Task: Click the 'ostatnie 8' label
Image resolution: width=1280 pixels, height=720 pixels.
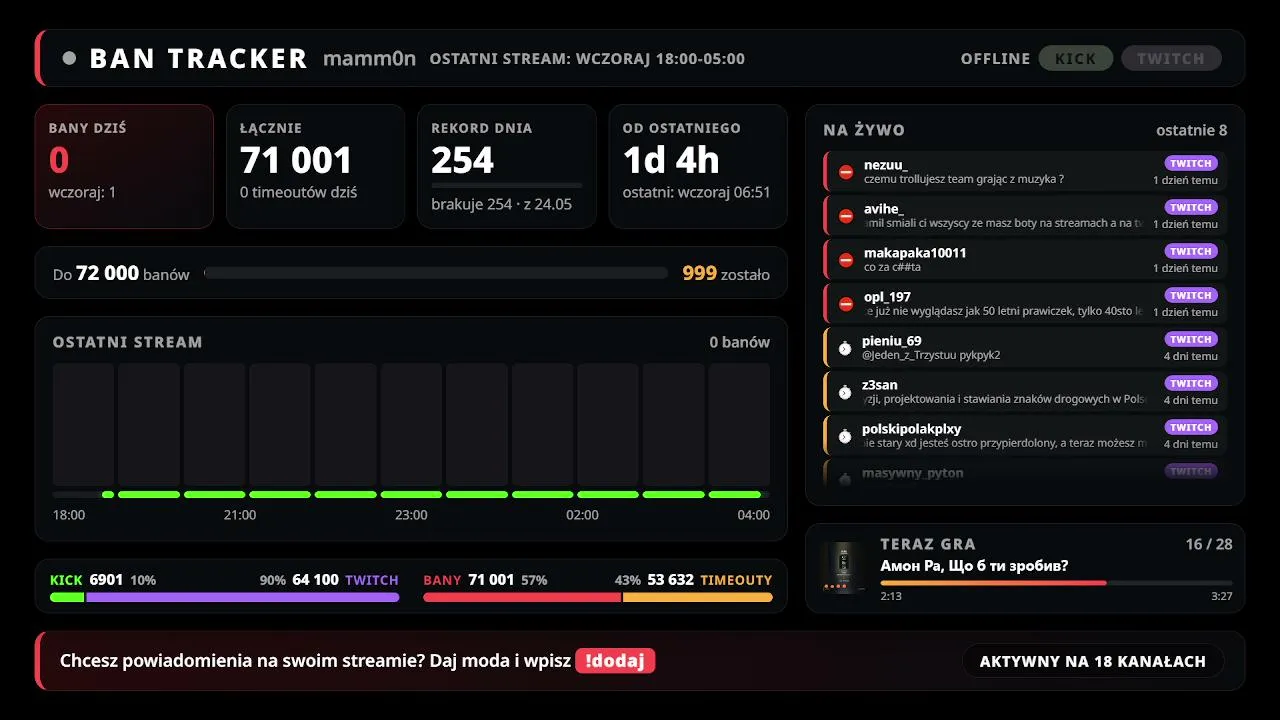Action: (x=1191, y=130)
